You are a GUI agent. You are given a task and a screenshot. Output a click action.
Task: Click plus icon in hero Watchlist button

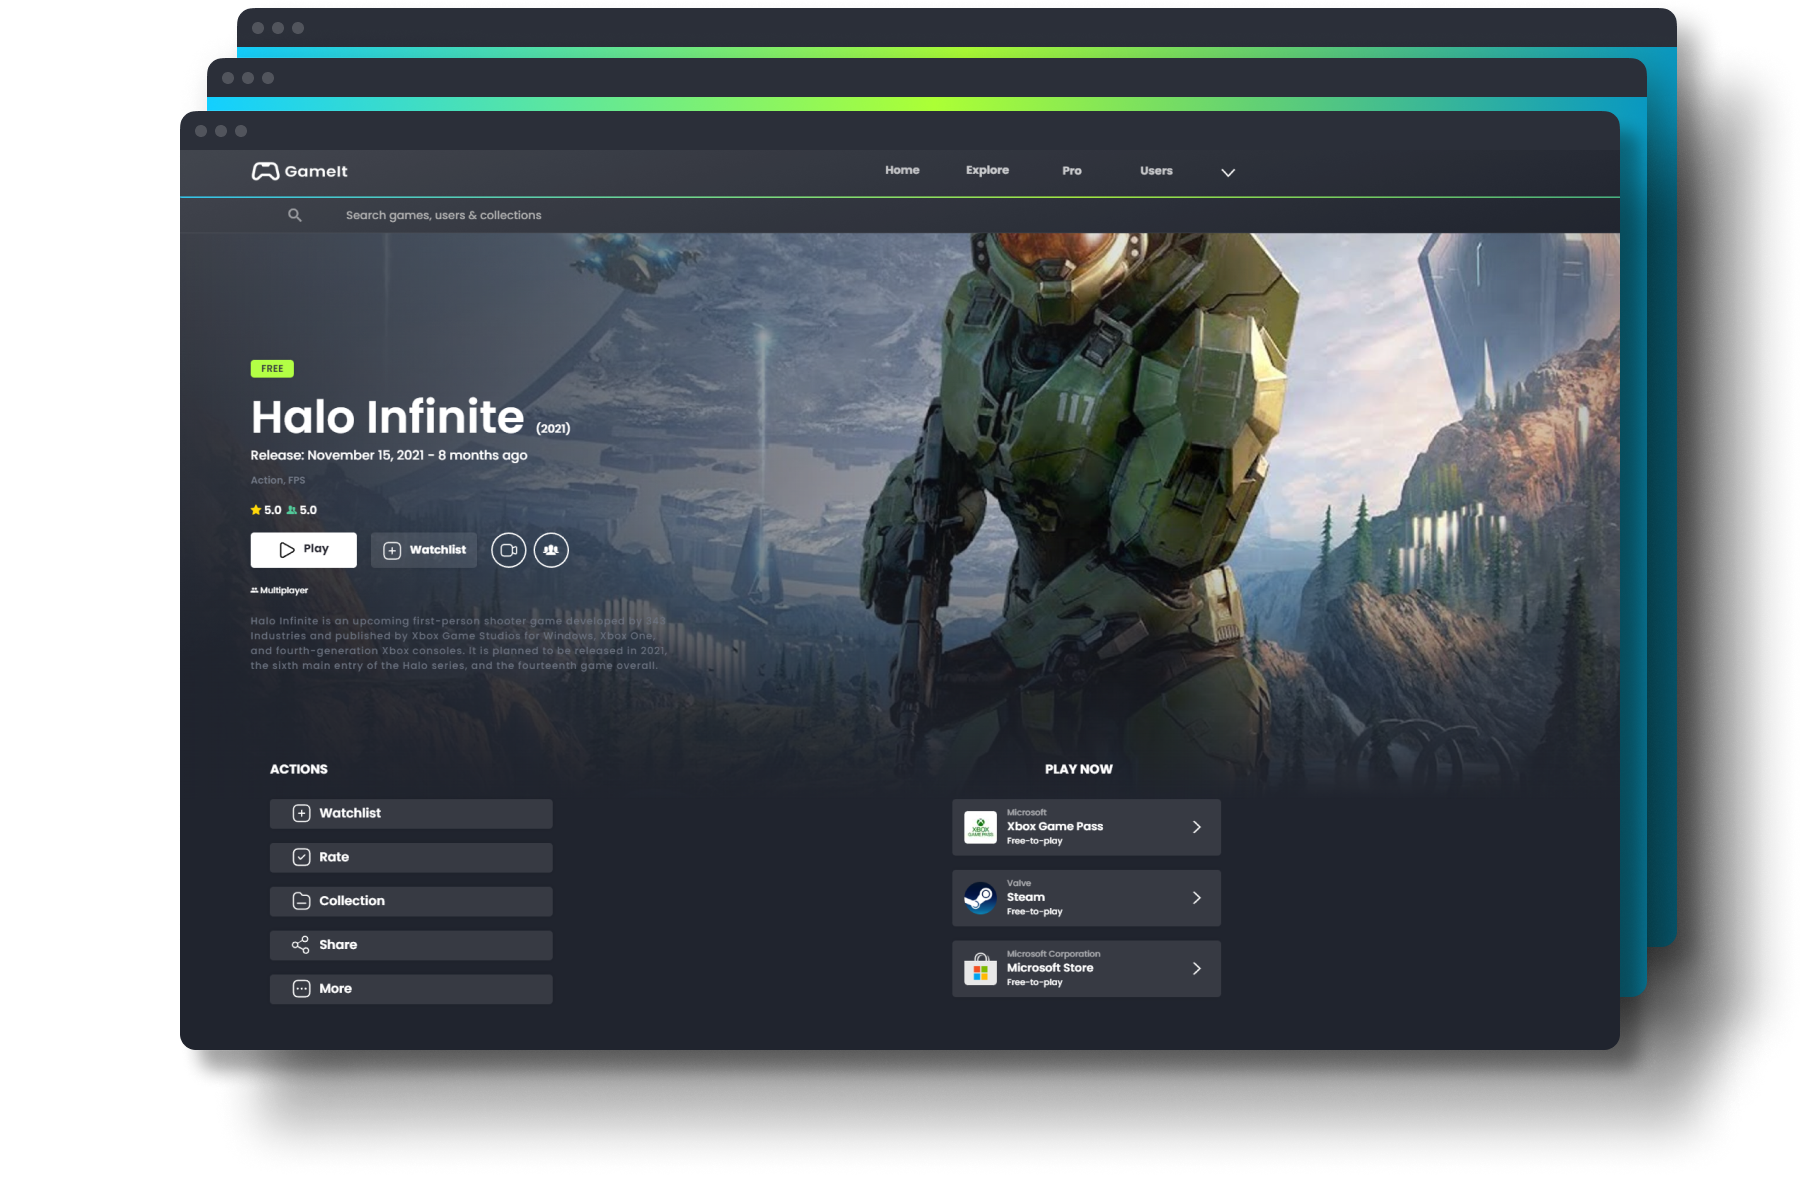coord(392,551)
